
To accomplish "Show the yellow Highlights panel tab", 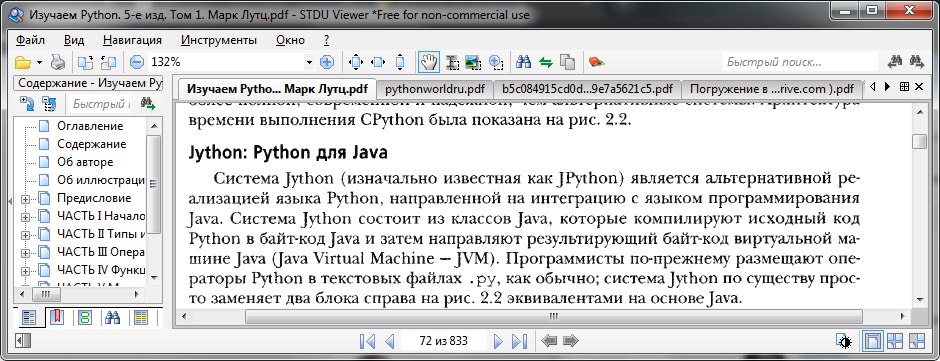I will (141, 317).
